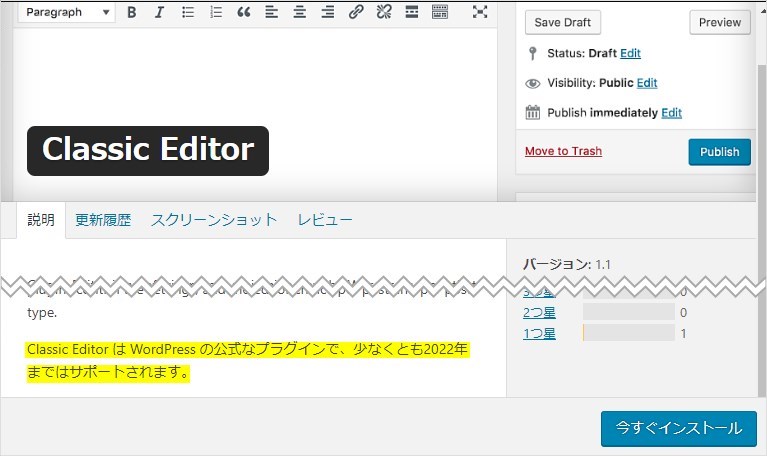Click the publish calendar icon
Viewport: 767px width, 456px height.
click(533, 113)
